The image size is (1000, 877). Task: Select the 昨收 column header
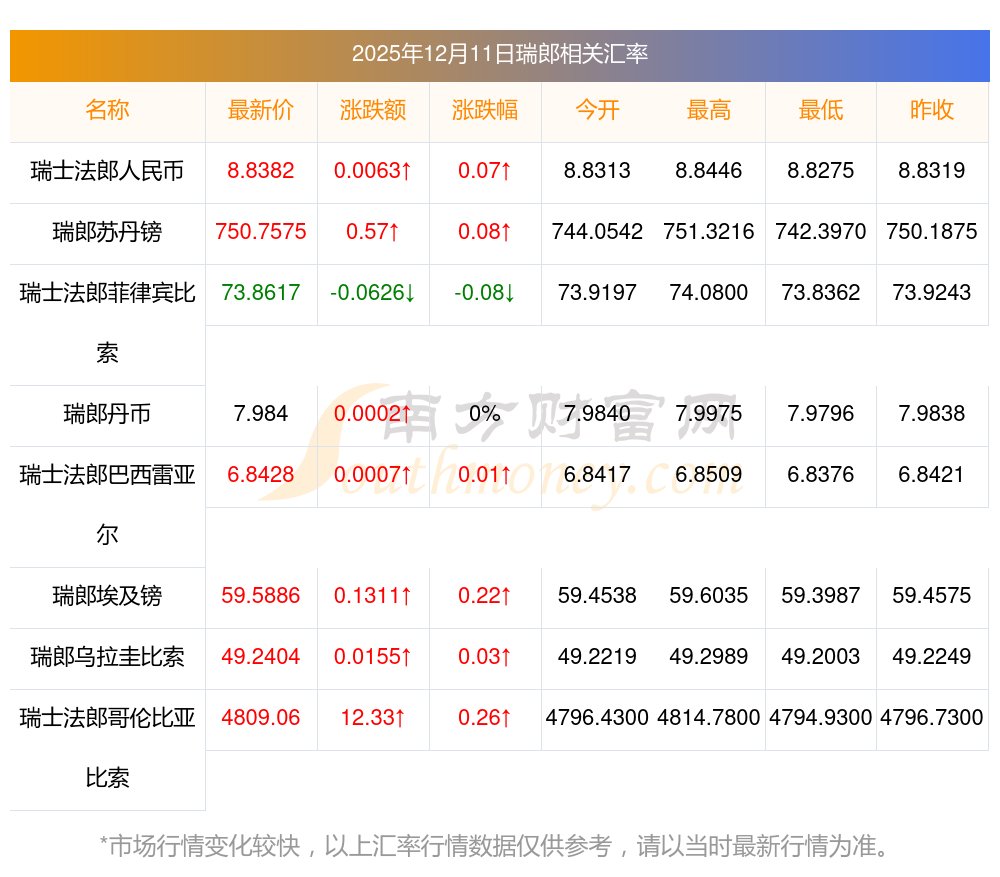click(x=932, y=110)
